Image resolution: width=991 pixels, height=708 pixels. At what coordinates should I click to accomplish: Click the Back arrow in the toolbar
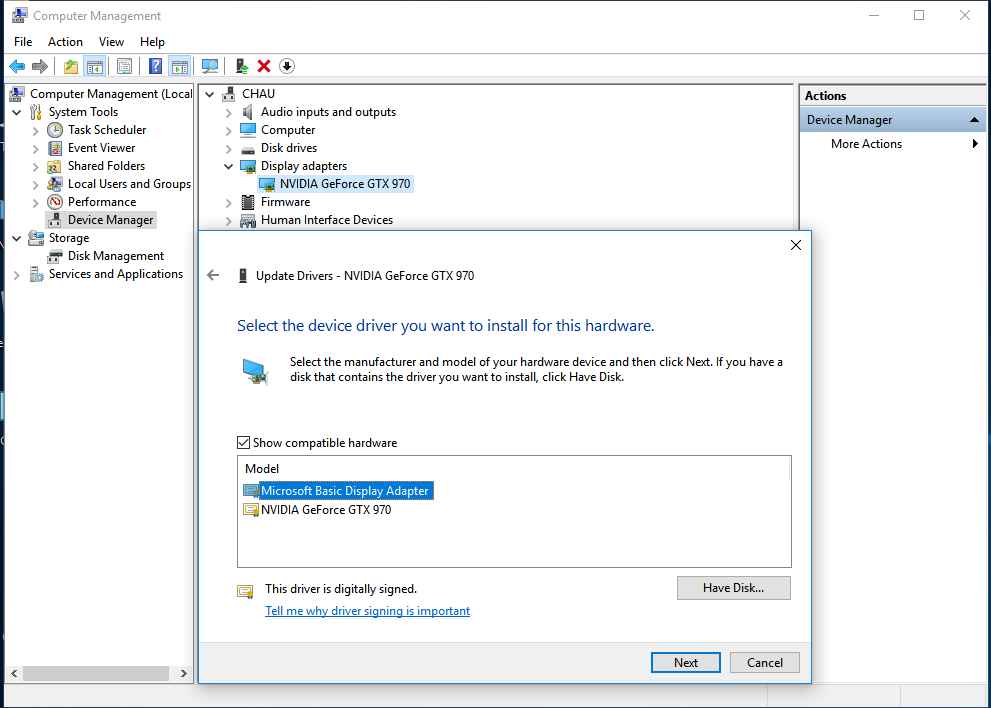(x=17, y=66)
